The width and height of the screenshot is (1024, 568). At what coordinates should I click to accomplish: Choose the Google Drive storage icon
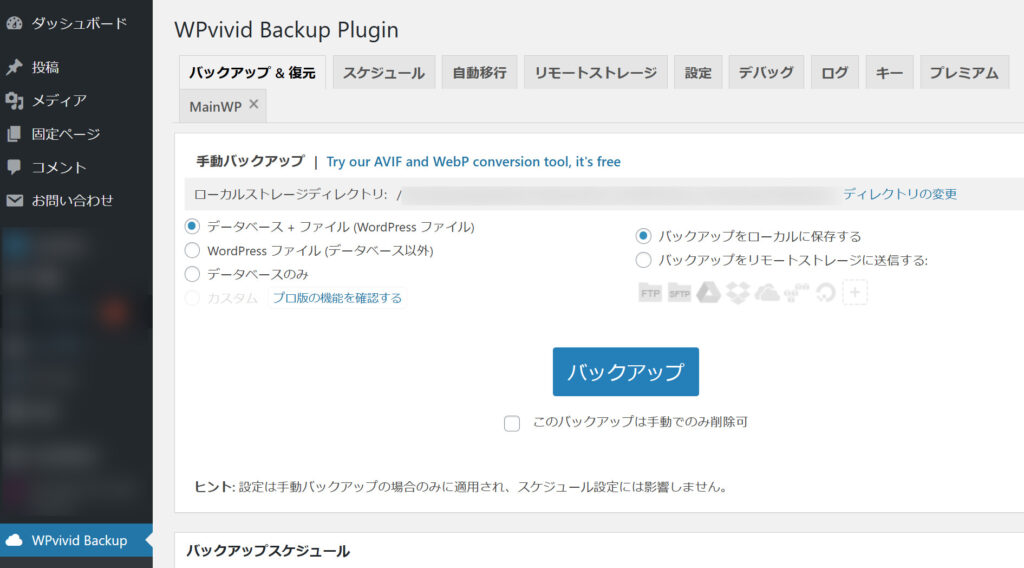pyautogui.click(x=708, y=293)
